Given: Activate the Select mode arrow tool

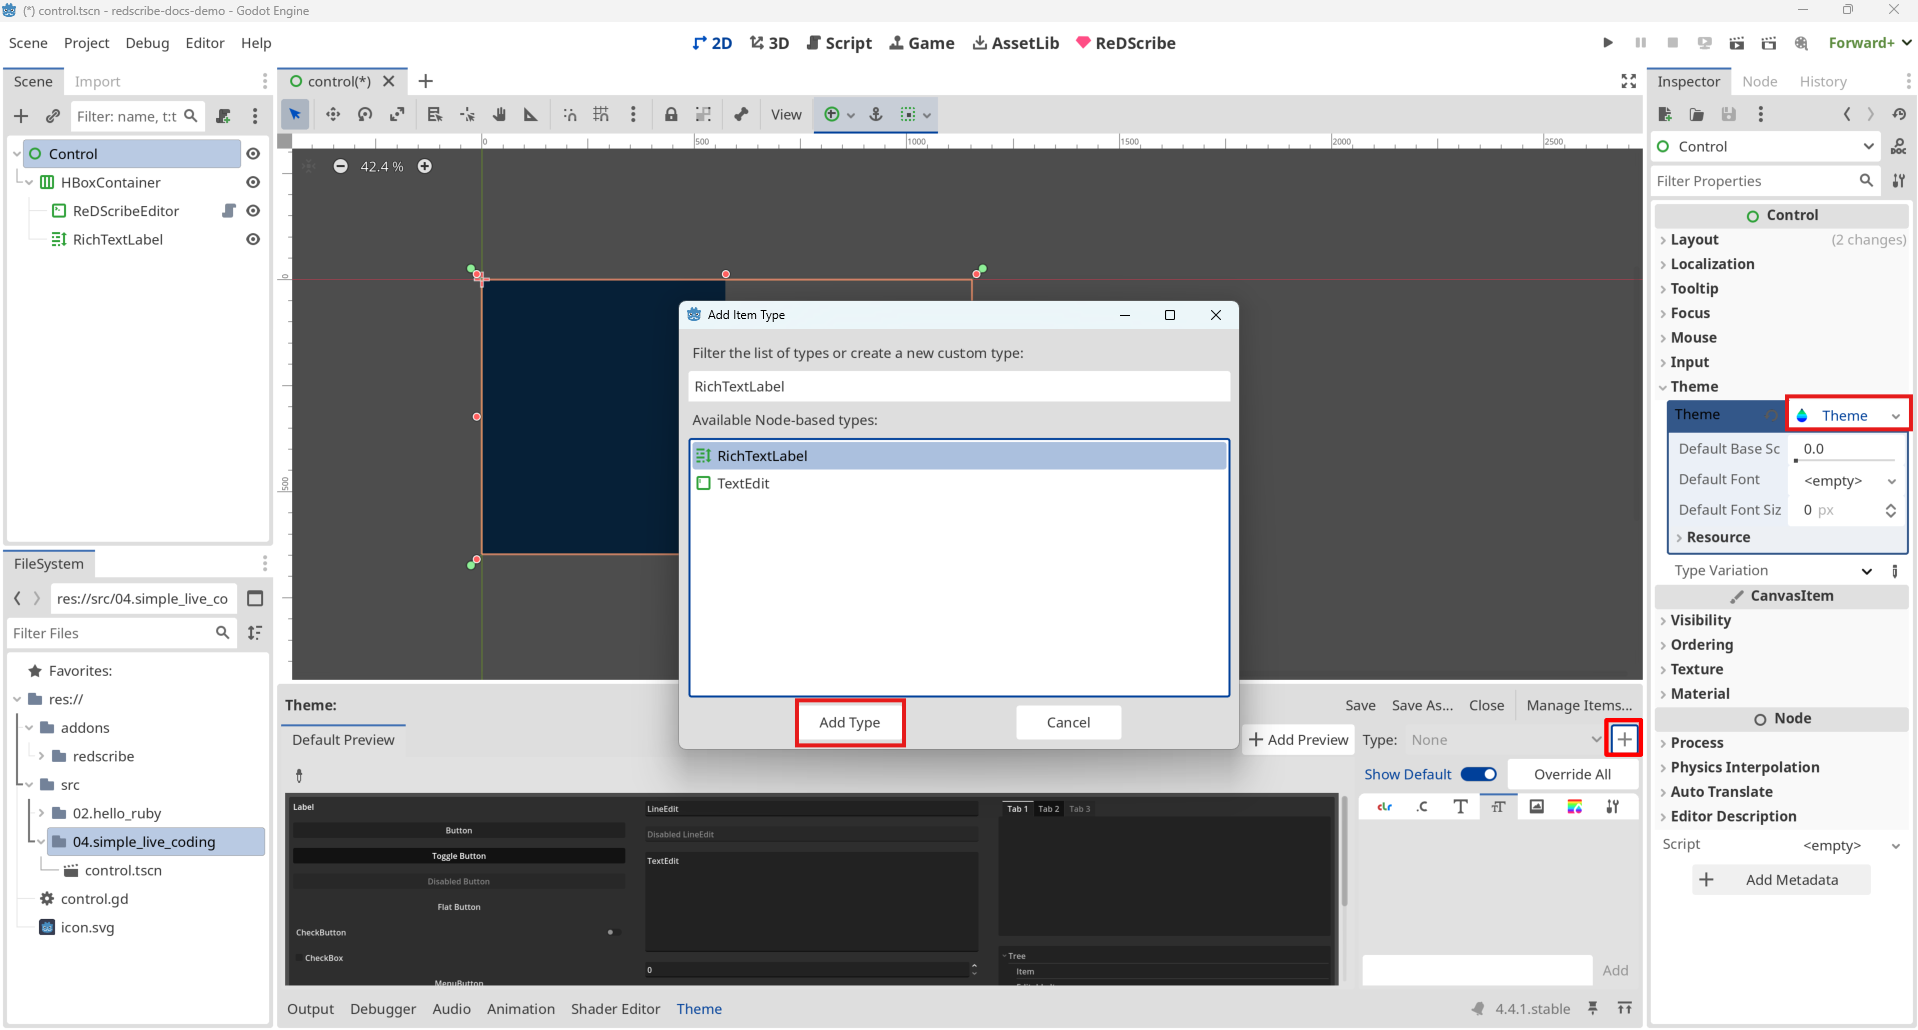Looking at the screenshot, I should 295,115.
